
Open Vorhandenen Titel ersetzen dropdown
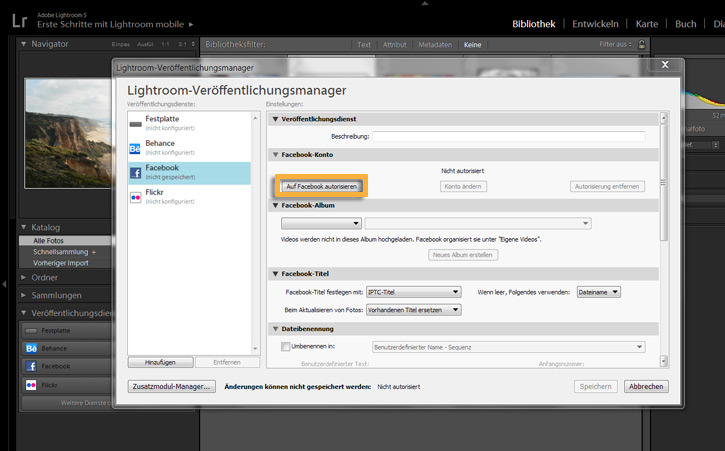click(x=413, y=310)
